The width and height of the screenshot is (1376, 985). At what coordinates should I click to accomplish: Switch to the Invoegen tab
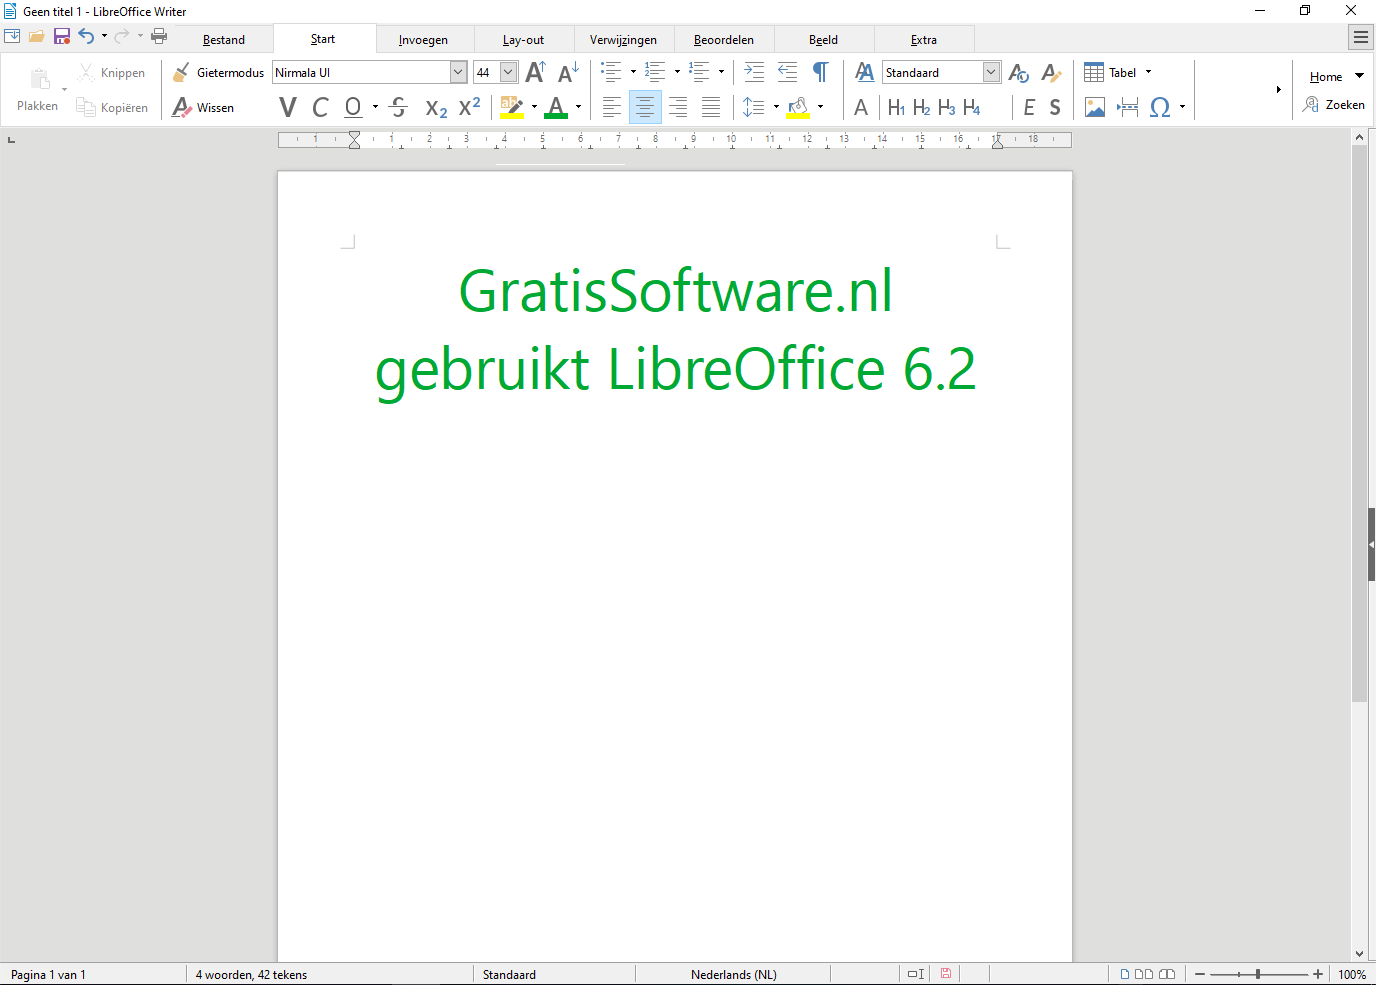423,40
